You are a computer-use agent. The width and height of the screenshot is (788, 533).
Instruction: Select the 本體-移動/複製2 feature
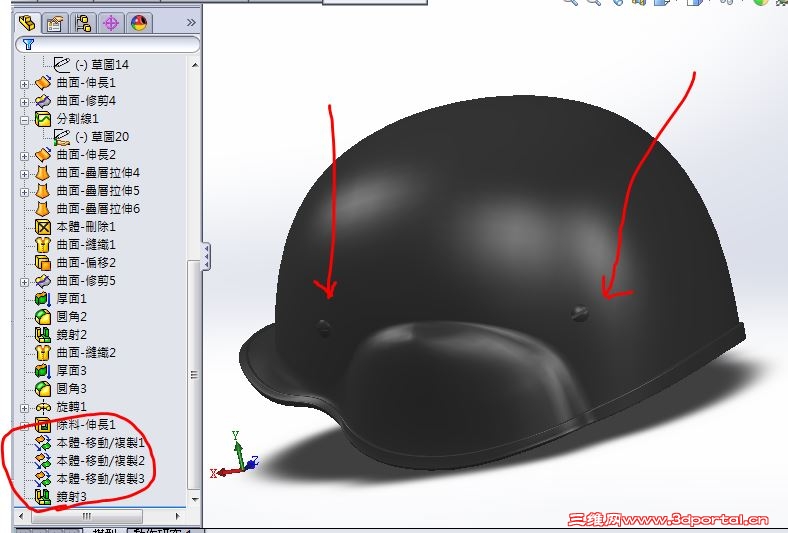point(89,461)
